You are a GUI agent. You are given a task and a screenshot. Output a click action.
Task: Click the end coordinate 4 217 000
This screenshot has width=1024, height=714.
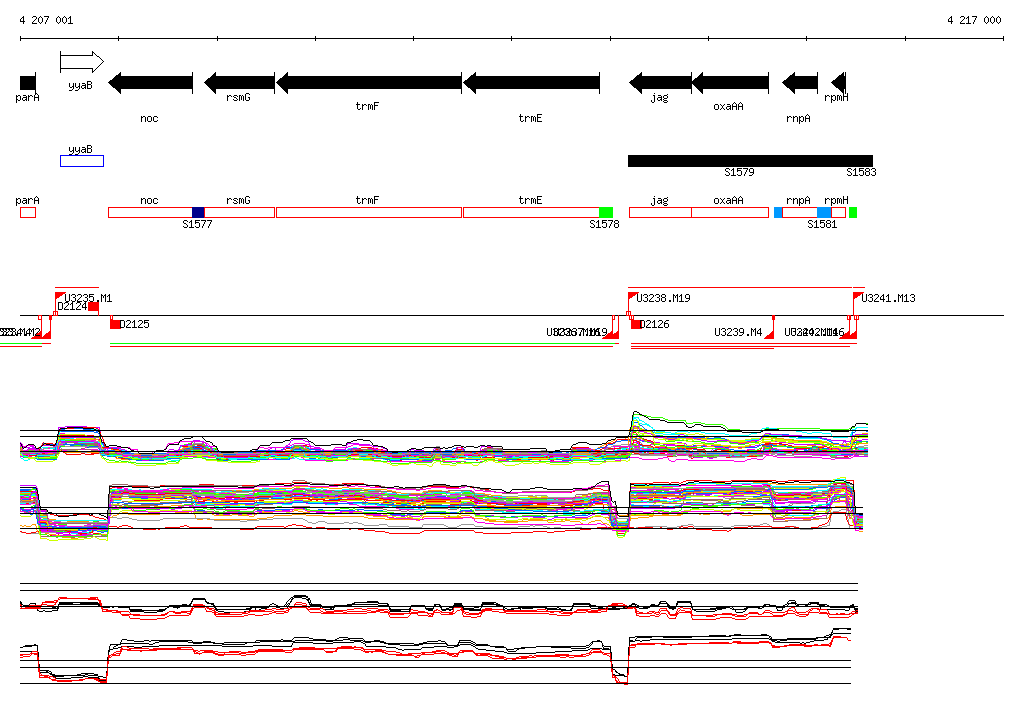974,20
